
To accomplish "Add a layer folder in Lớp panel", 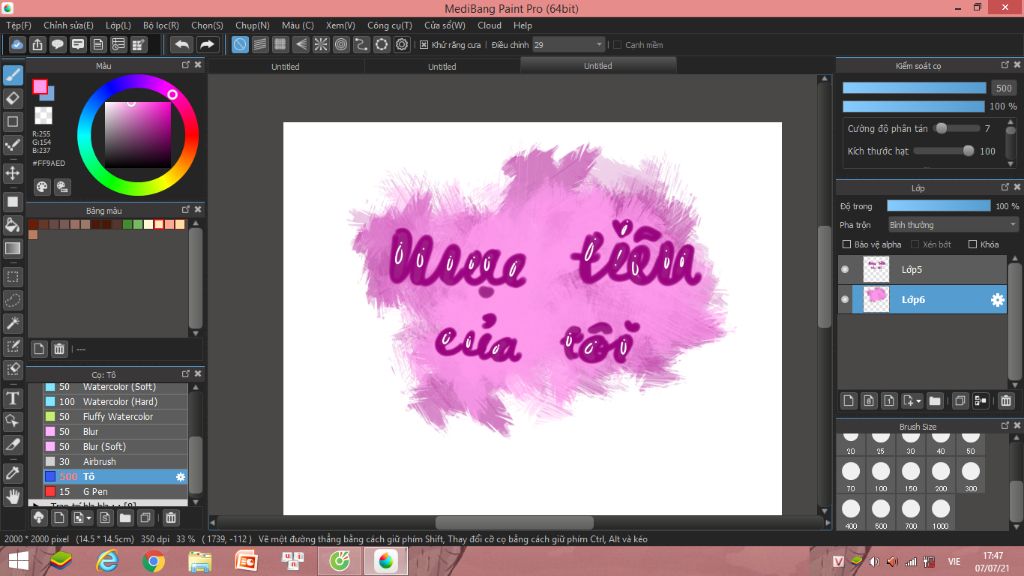I will click(x=935, y=401).
